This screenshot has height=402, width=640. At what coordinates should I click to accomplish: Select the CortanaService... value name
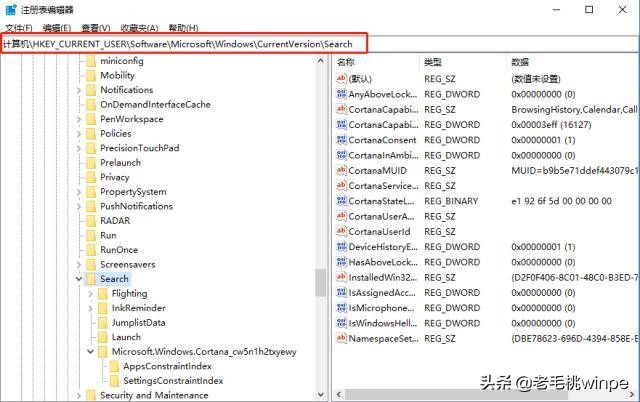tap(384, 186)
